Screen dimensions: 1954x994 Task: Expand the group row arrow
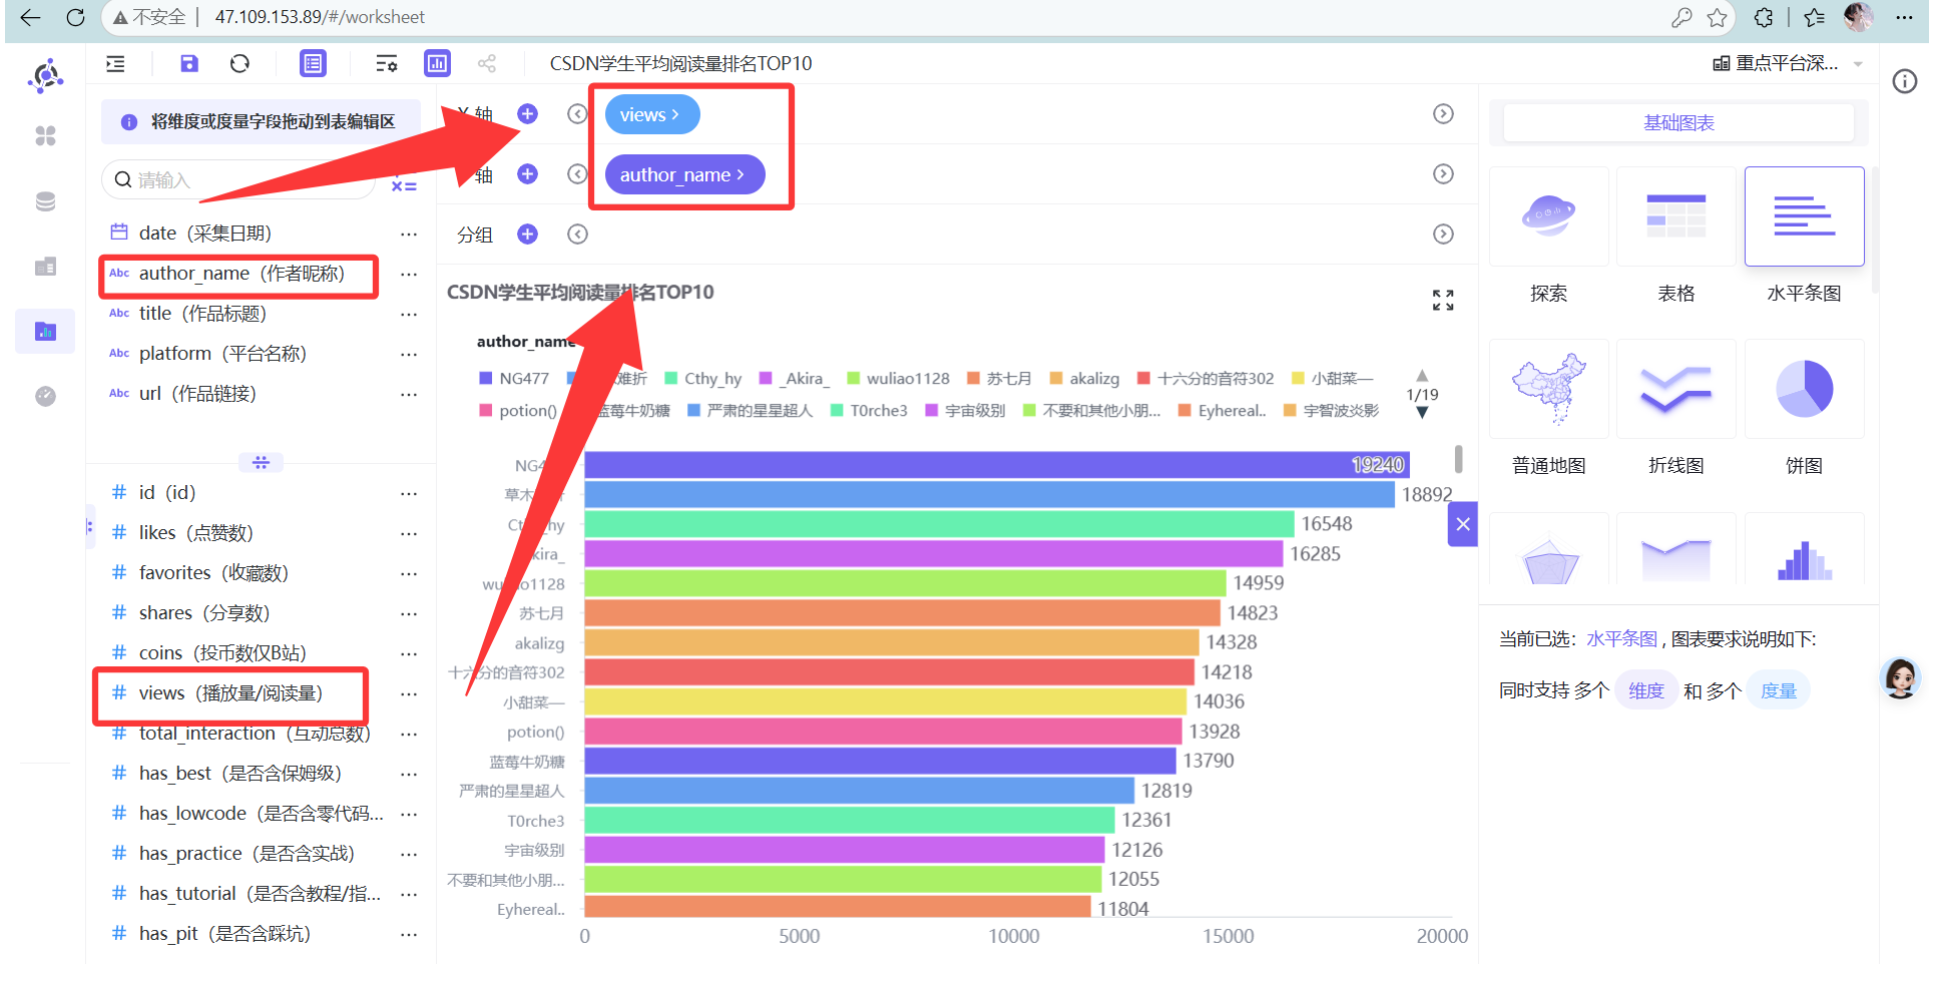click(x=1443, y=234)
